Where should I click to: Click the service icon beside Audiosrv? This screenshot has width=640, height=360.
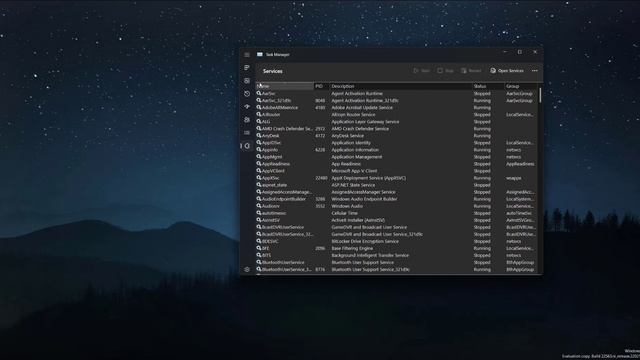click(259, 206)
